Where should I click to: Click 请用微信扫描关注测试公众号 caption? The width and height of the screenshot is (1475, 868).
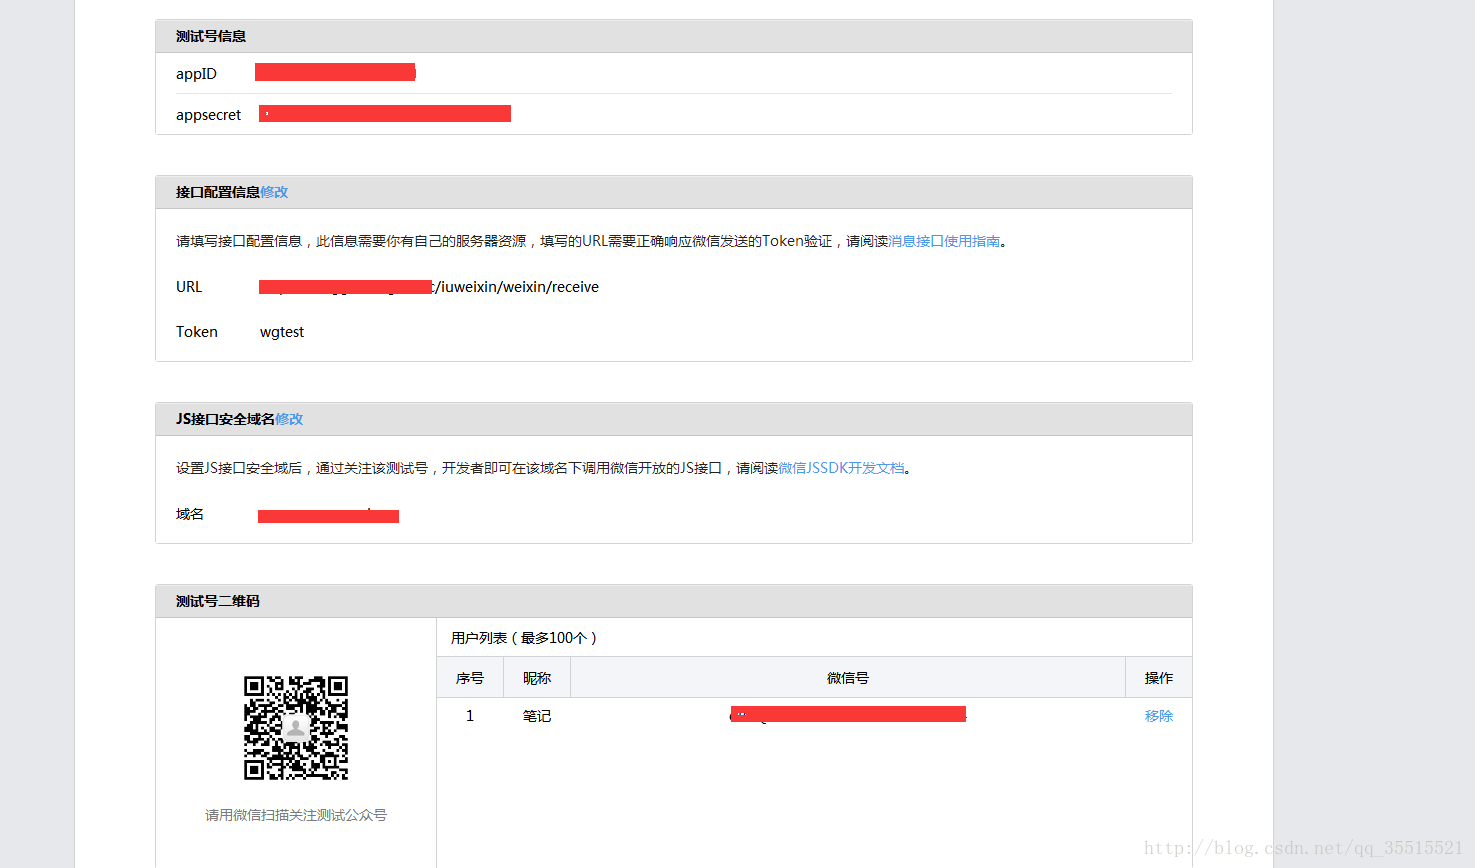[296, 815]
